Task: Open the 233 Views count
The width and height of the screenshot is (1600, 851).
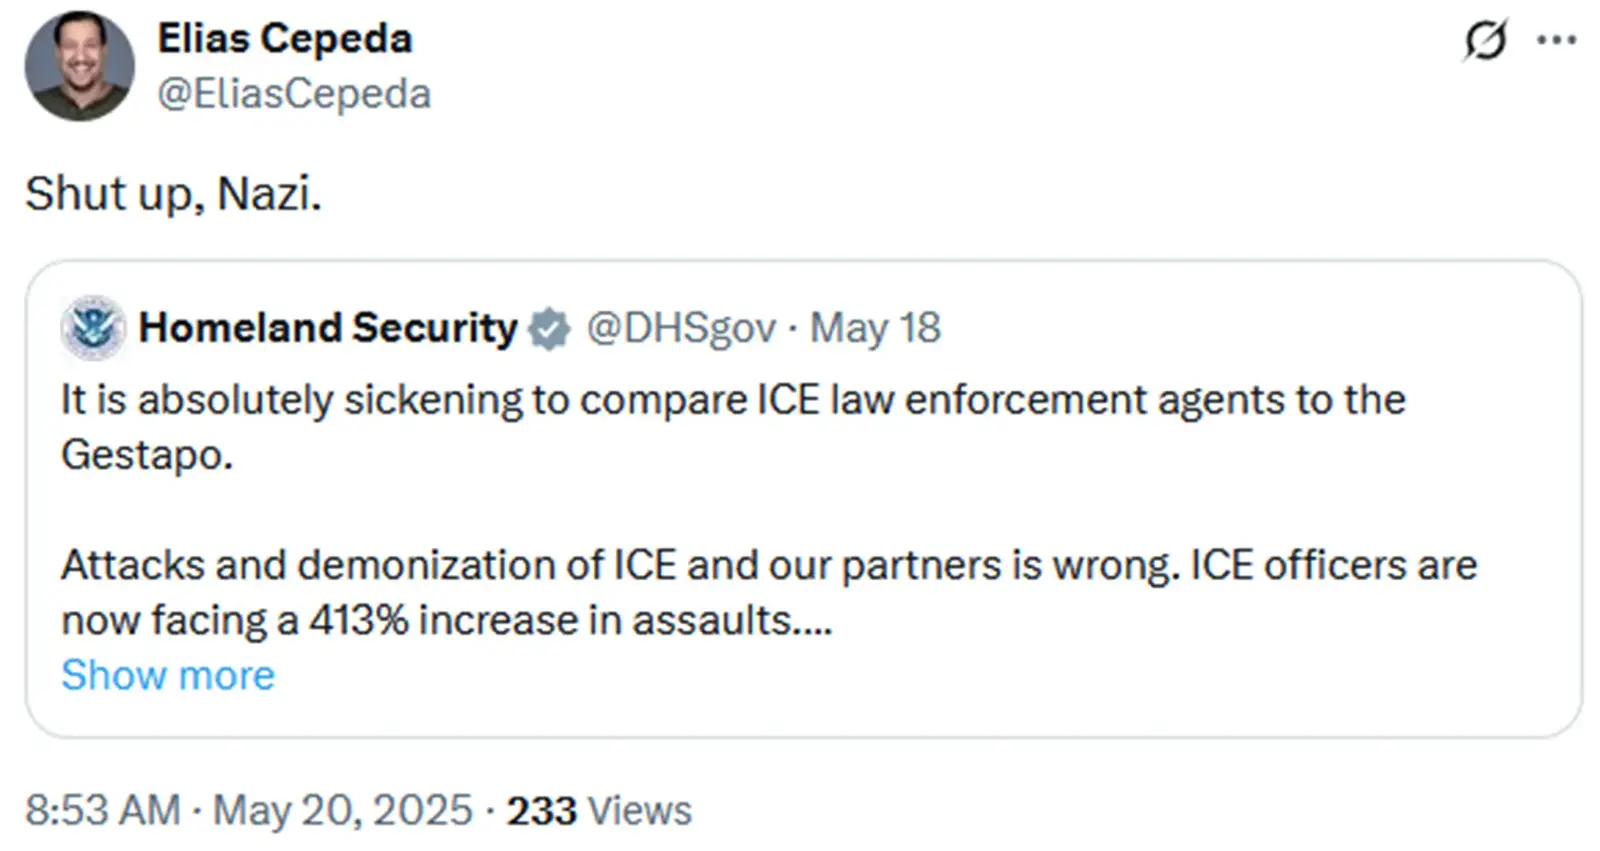Action: click(x=599, y=810)
